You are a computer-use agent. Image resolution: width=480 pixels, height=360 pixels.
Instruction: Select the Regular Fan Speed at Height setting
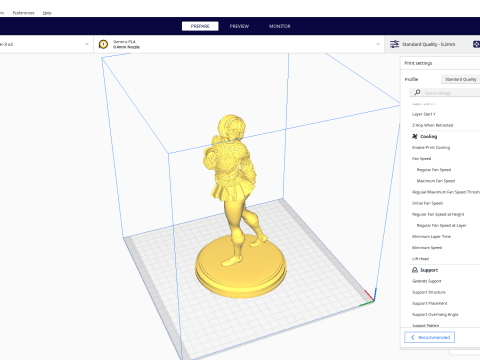pyautogui.click(x=438, y=214)
